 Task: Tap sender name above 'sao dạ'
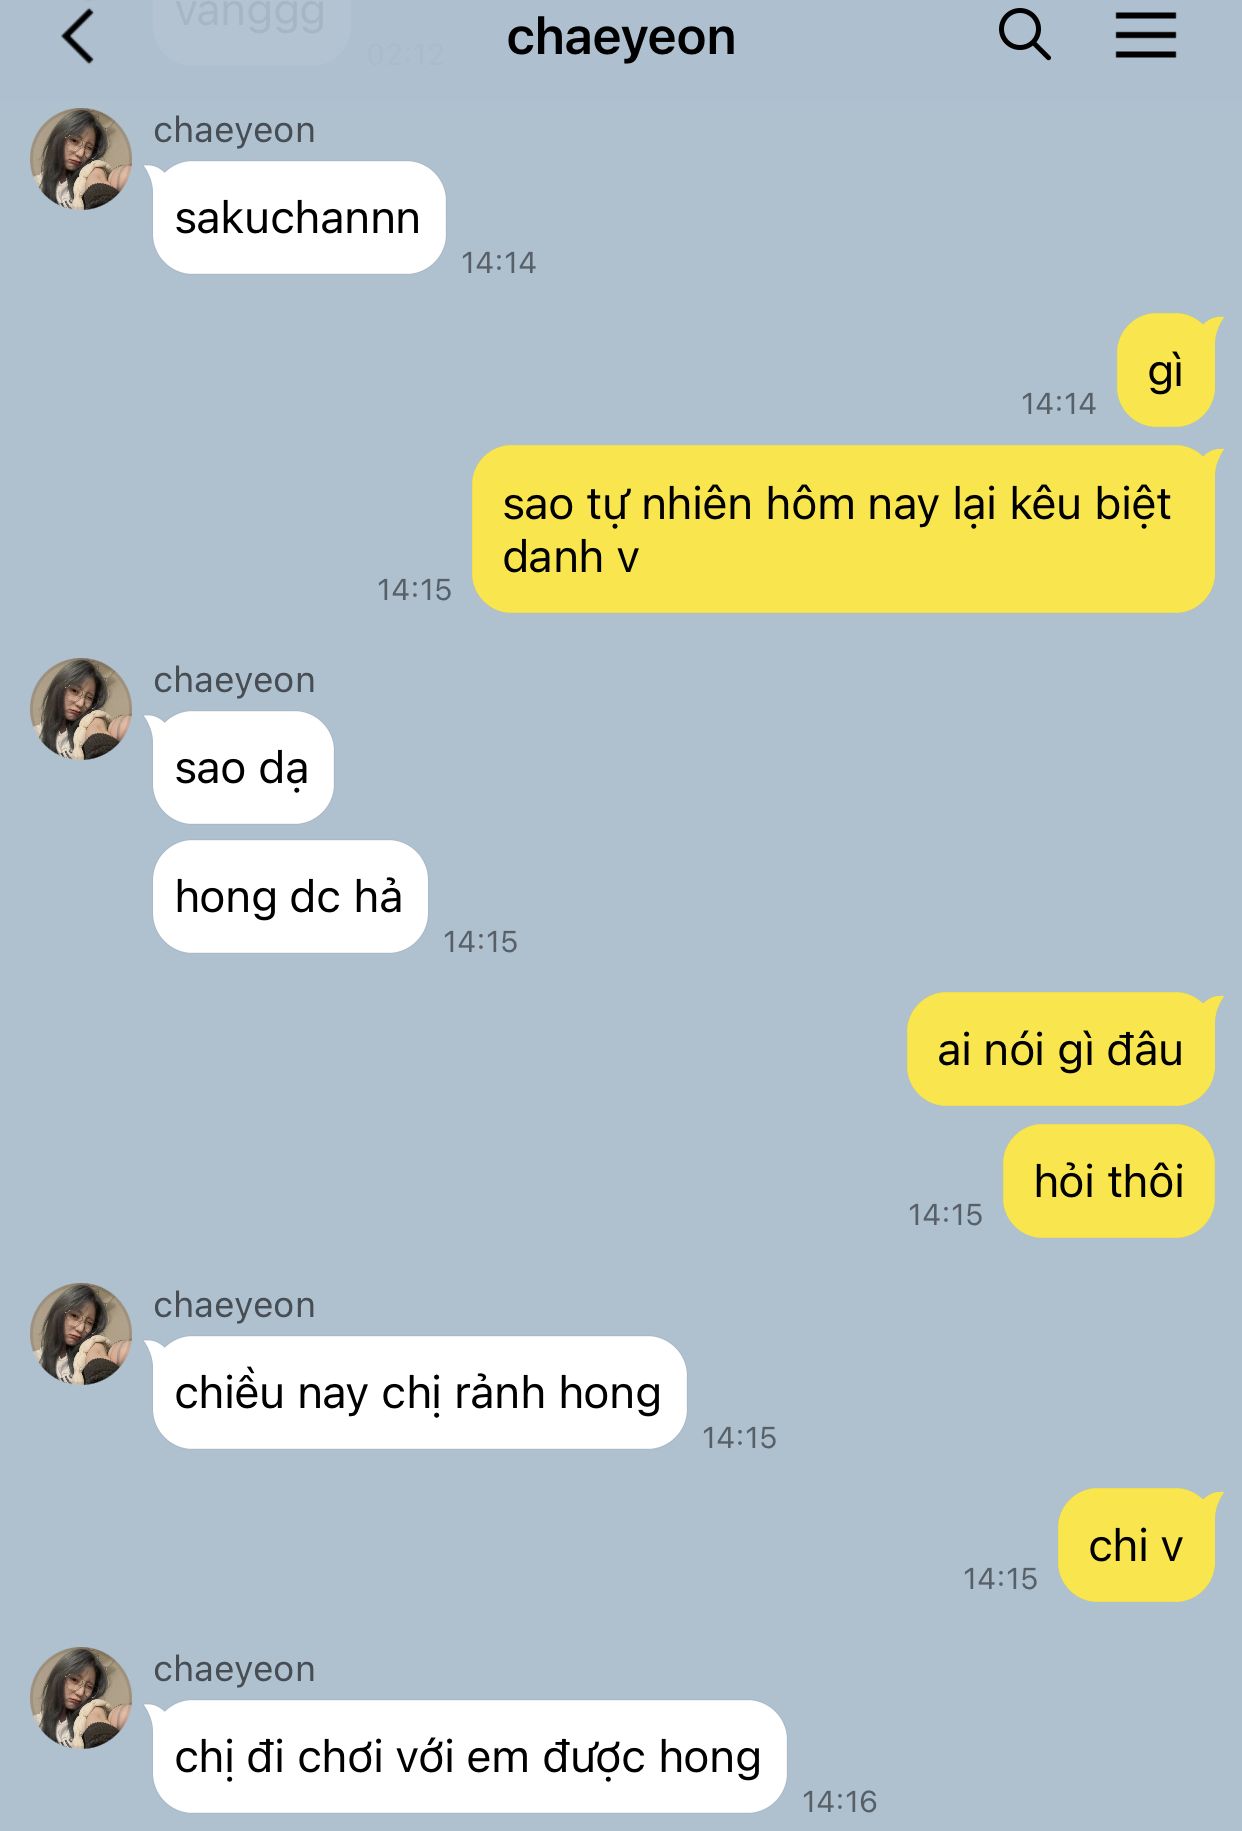234,680
